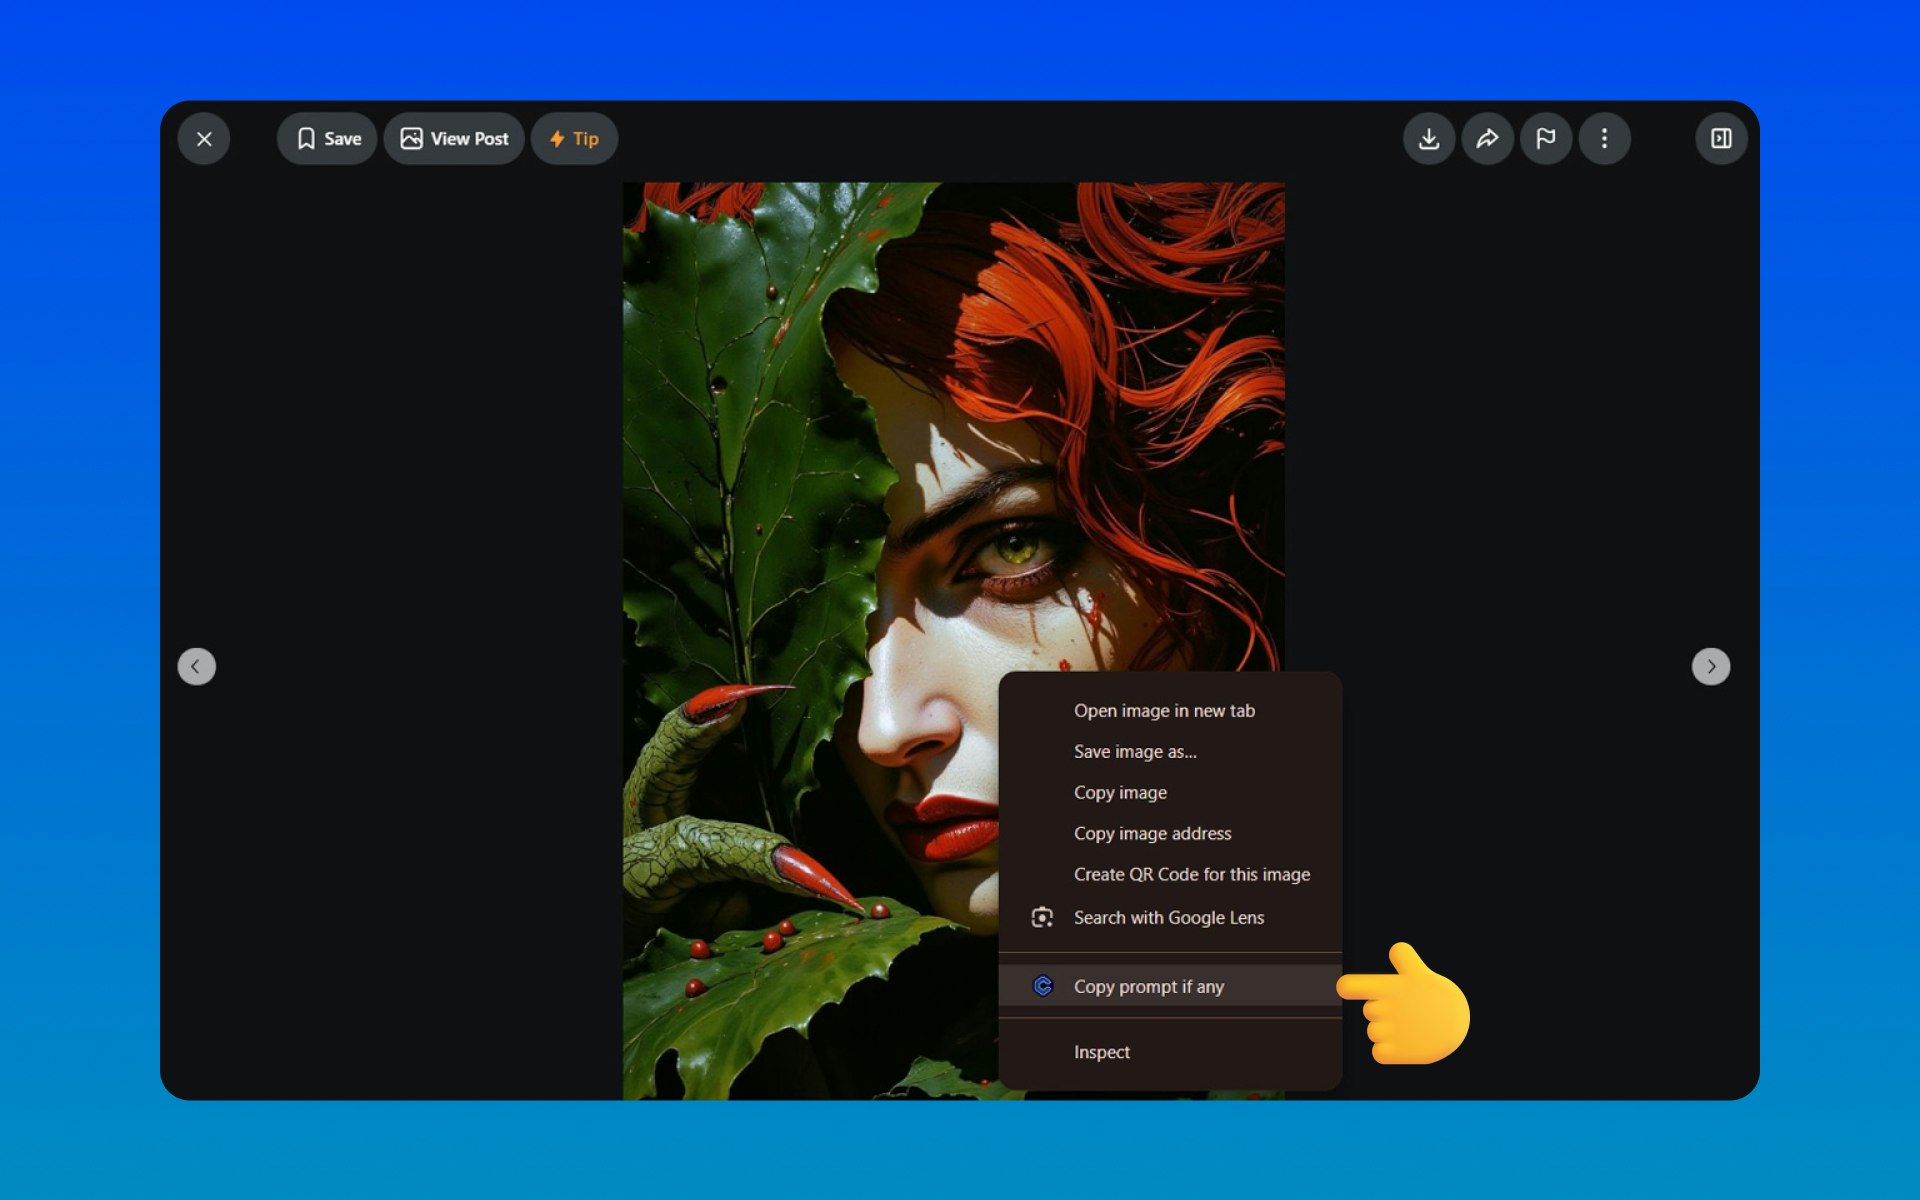Go to the previous image with left chevron
This screenshot has height=1200, width=1920.
click(197, 666)
